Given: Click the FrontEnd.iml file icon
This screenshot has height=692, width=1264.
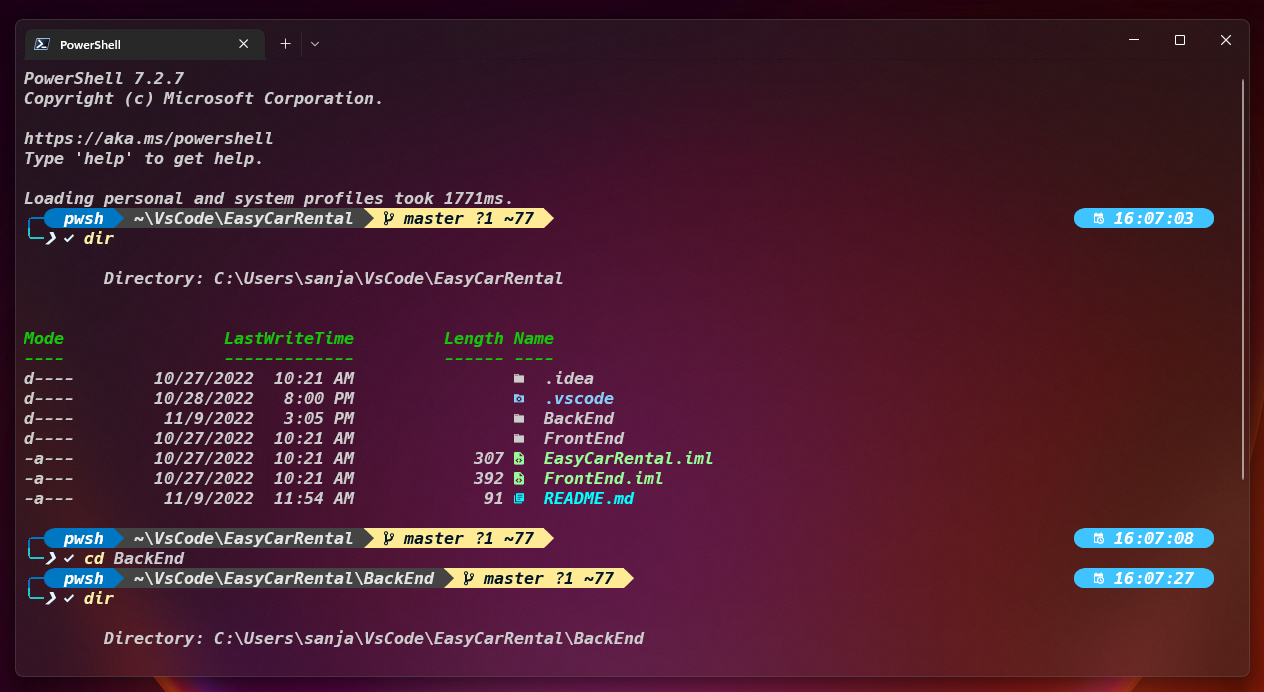Looking at the screenshot, I should (x=518, y=478).
